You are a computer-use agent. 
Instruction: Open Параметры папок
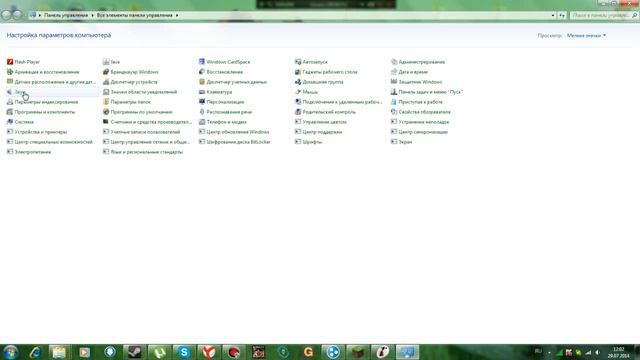(x=127, y=102)
